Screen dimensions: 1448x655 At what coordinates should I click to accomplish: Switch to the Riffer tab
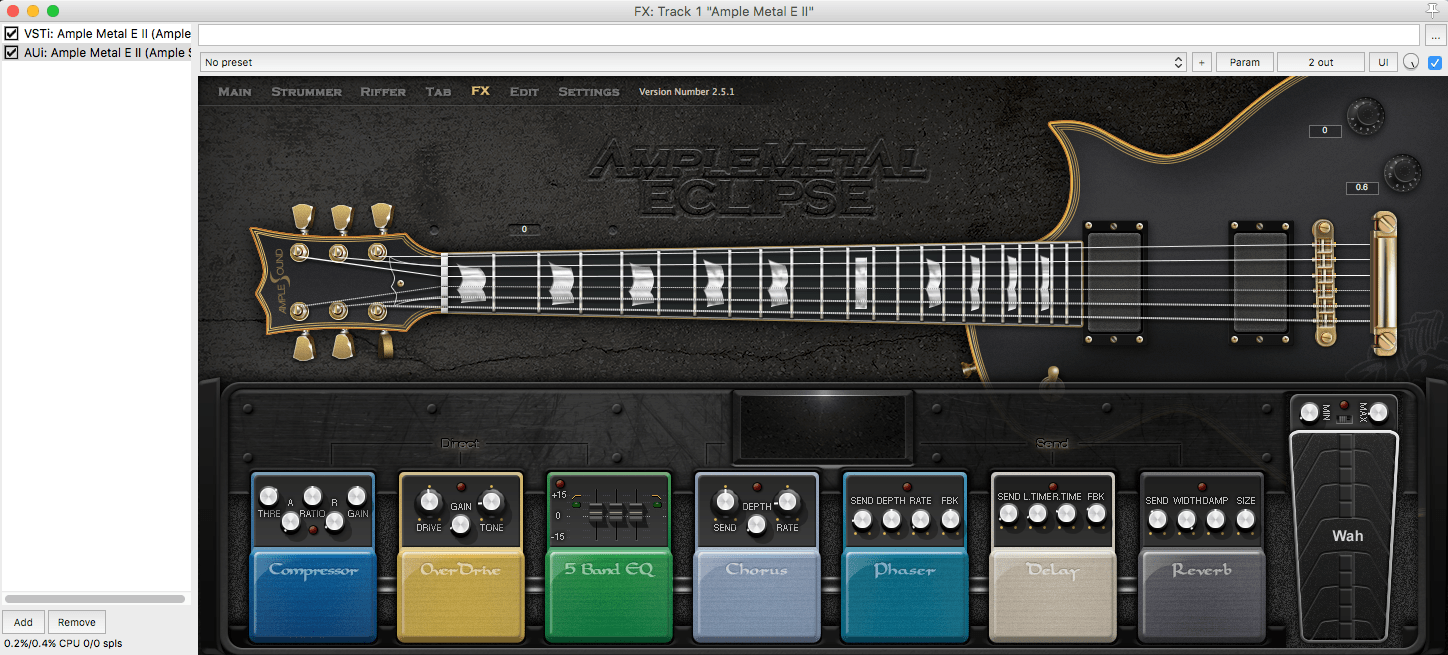tap(384, 92)
